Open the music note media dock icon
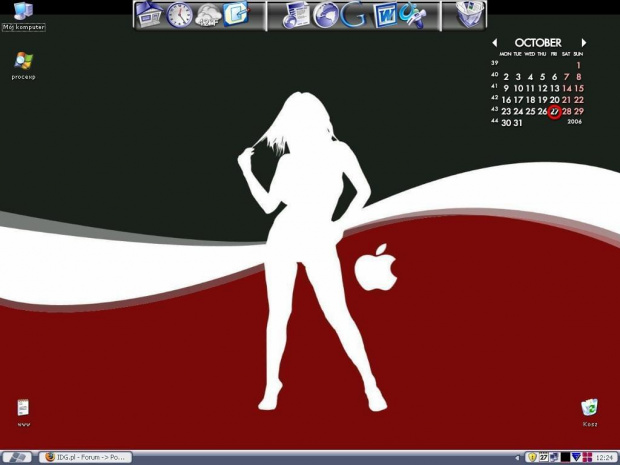620x465 pixels. click(x=296, y=15)
